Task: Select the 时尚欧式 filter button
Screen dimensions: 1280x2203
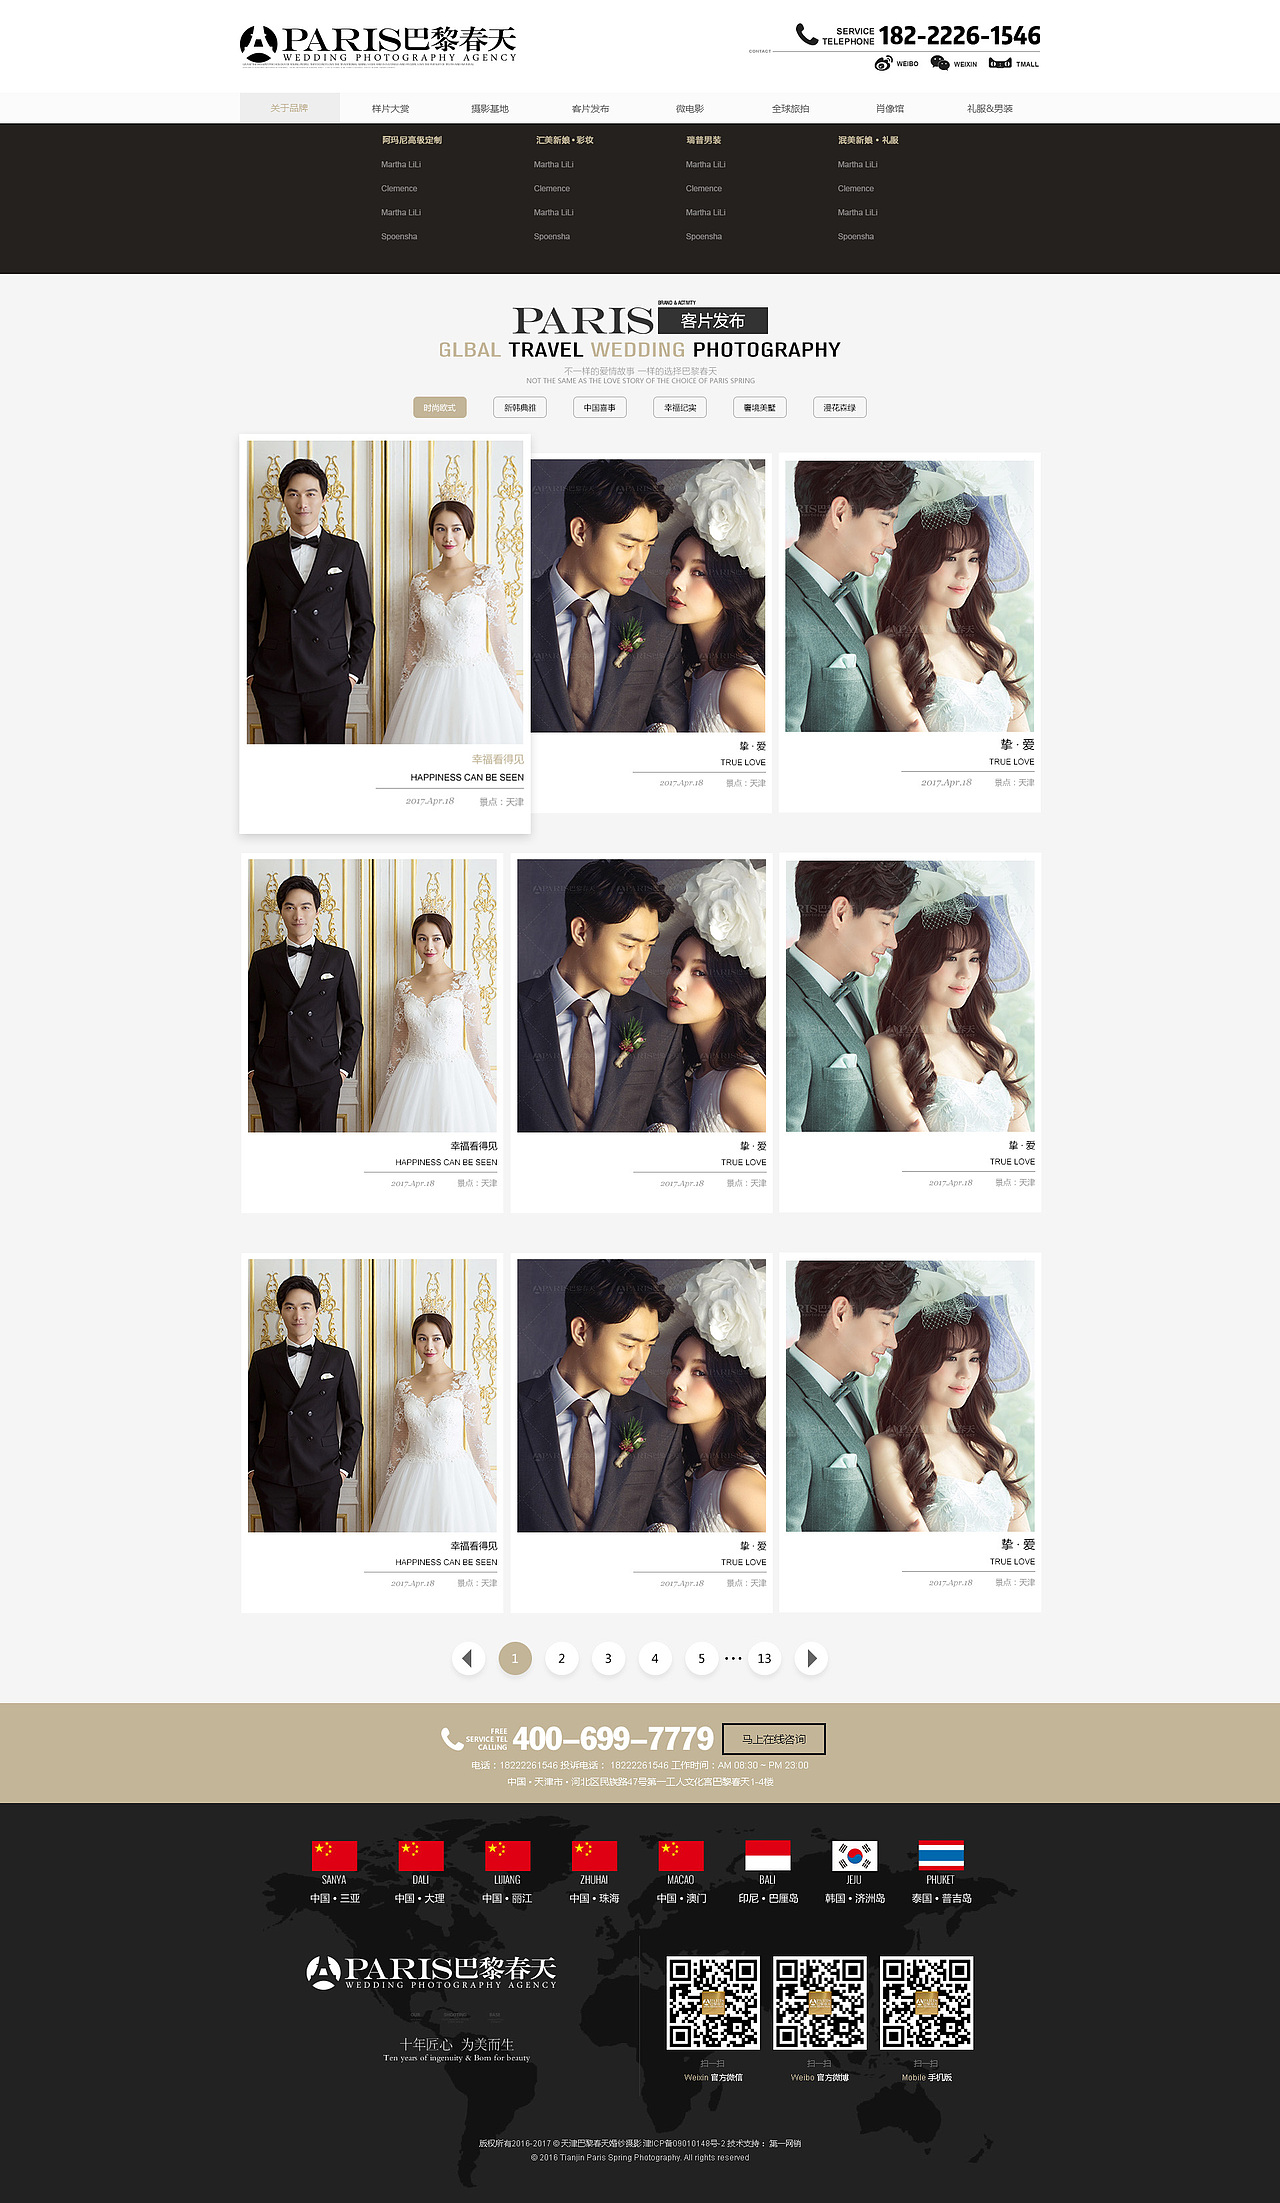Action: coord(440,407)
